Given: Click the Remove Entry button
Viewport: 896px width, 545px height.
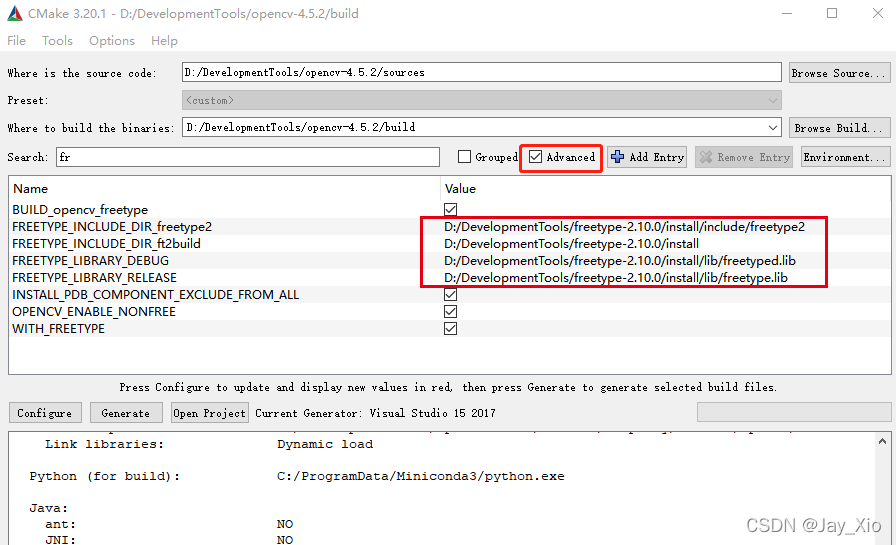Looking at the screenshot, I should point(744,157).
